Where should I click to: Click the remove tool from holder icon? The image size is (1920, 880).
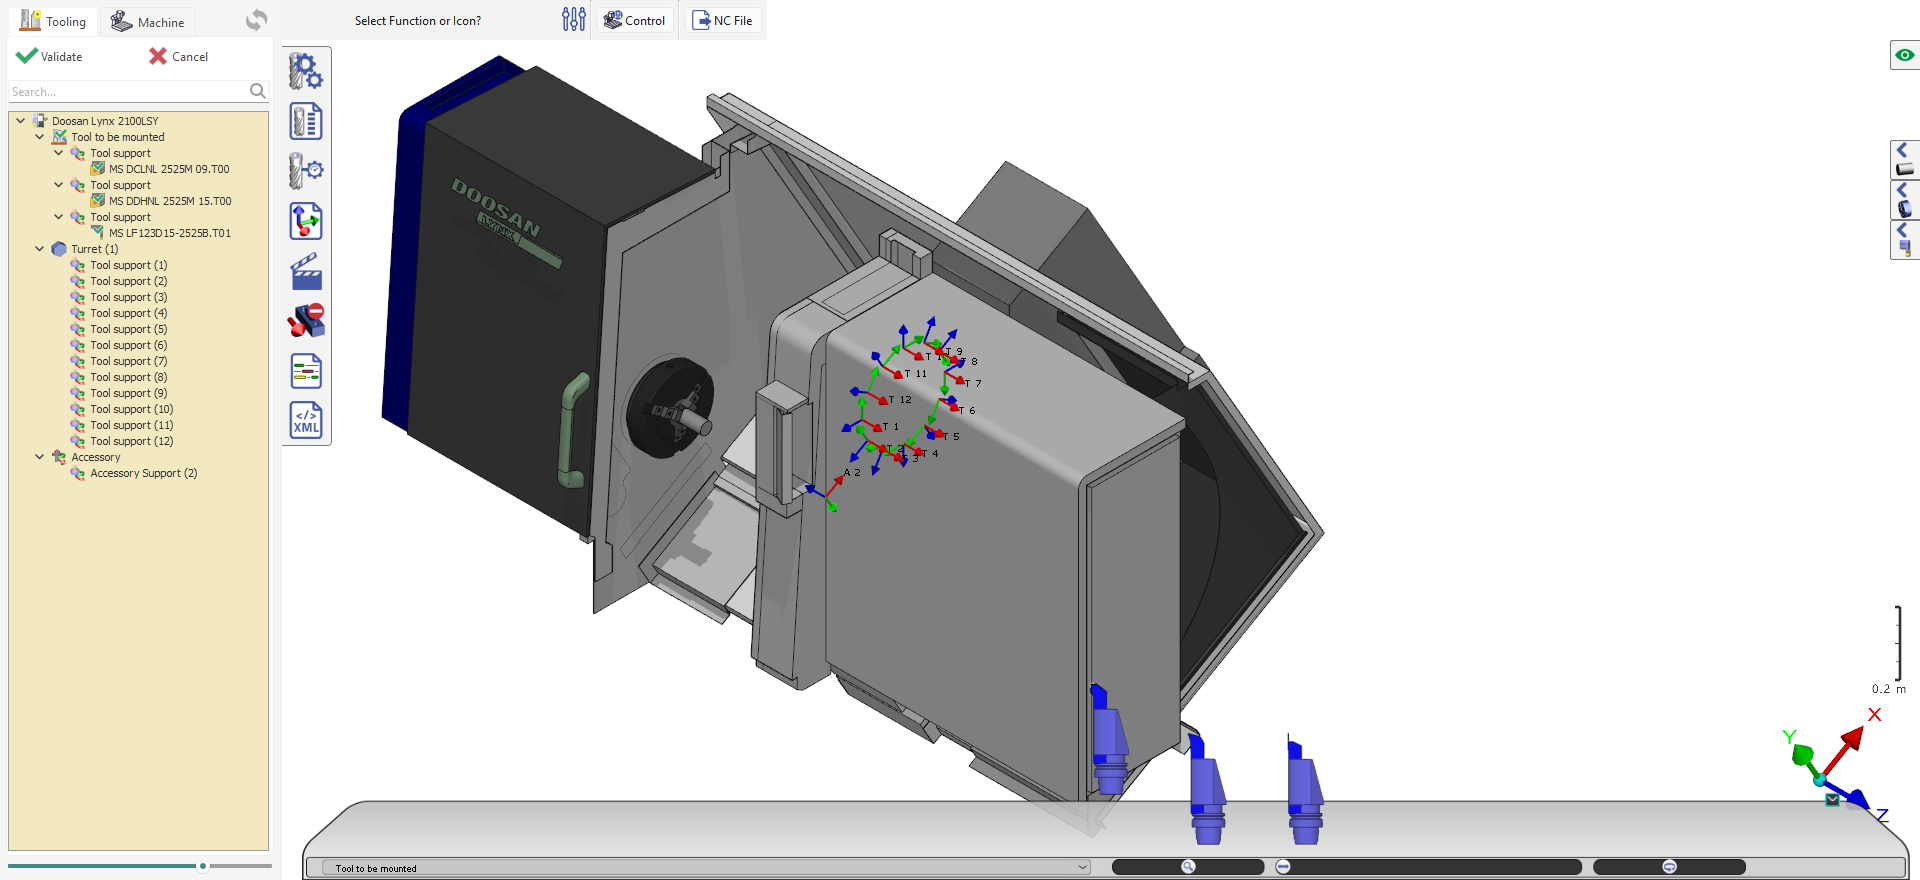(306, 321)
